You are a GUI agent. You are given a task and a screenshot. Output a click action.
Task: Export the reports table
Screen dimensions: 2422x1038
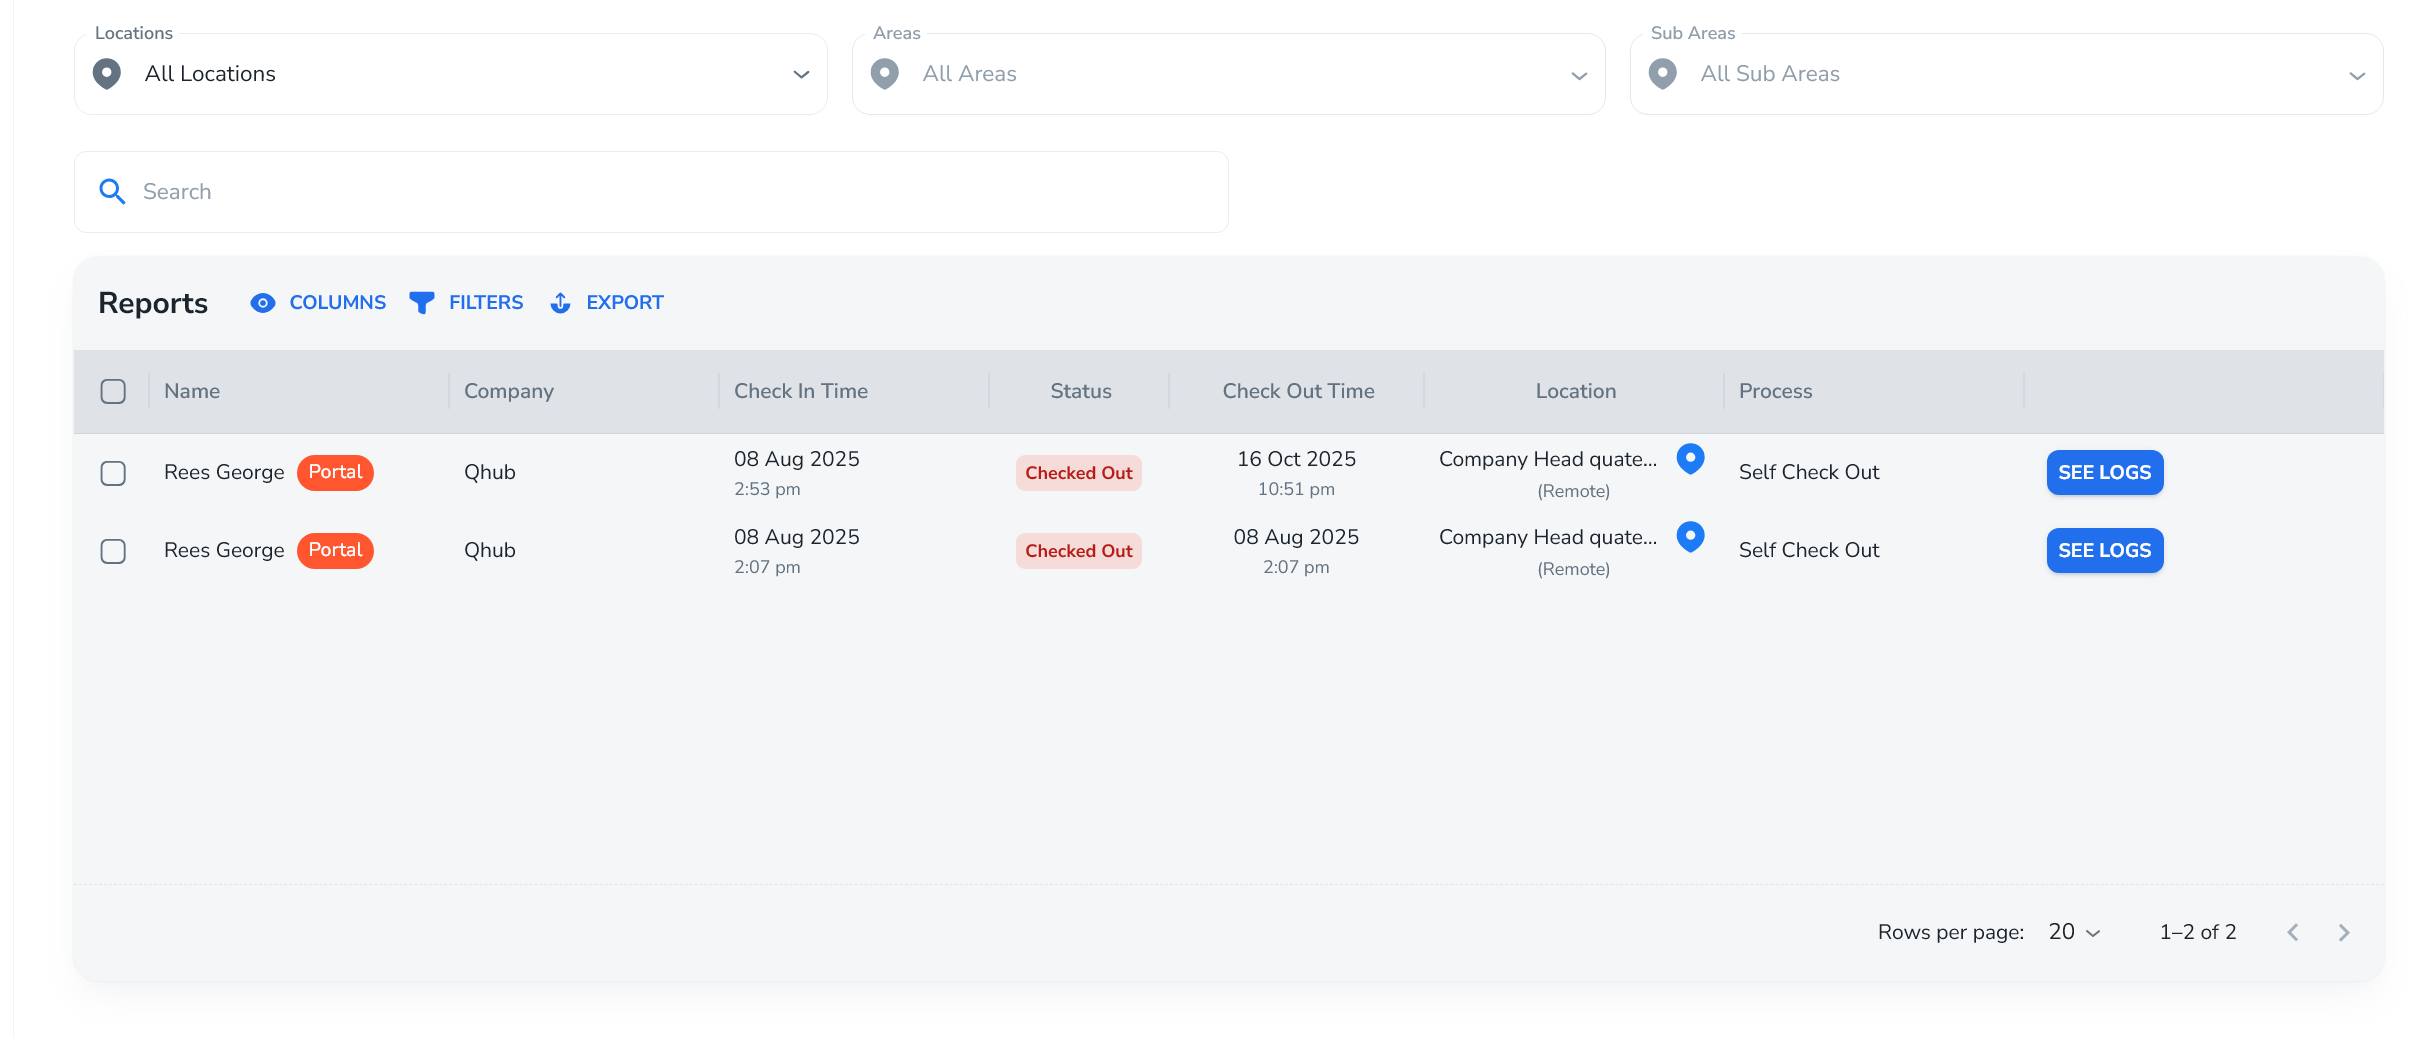tap(607, 303)
